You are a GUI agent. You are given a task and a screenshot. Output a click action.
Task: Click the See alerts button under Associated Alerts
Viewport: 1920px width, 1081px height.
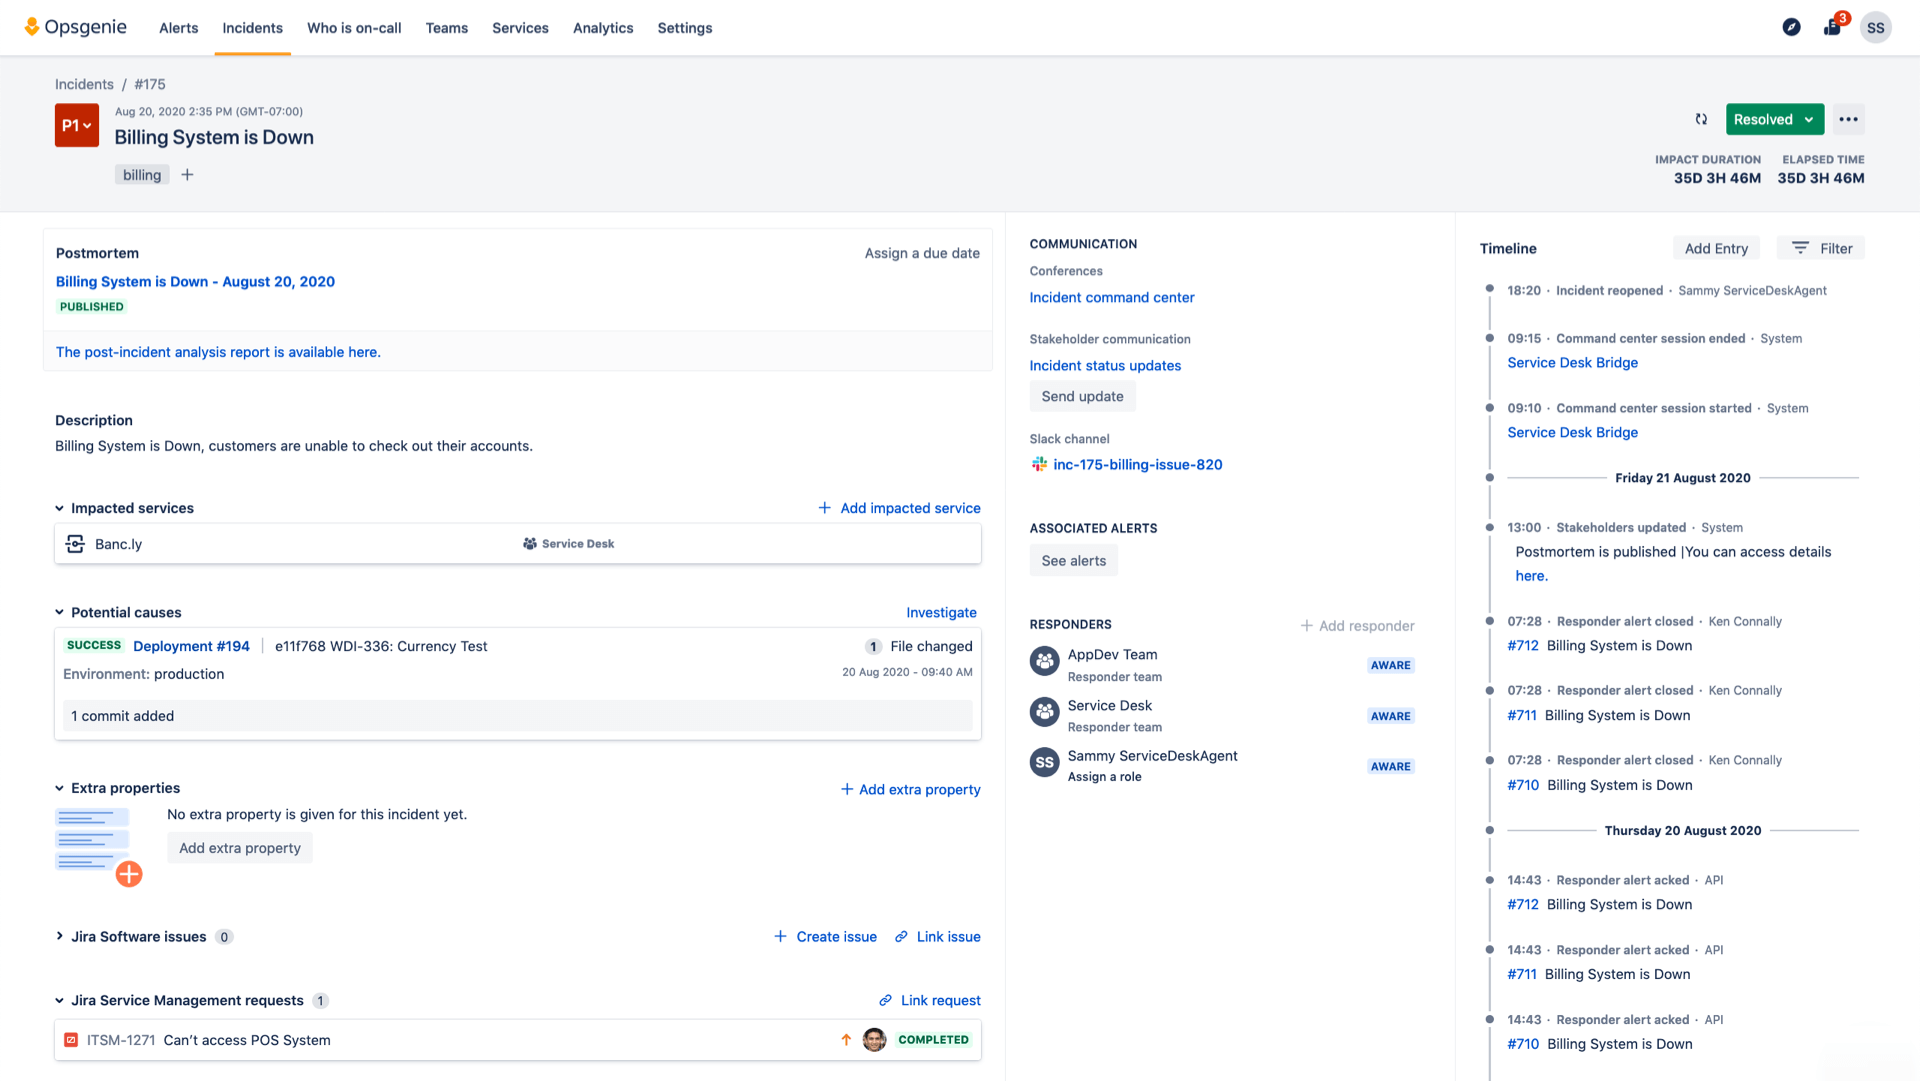(1072, 559)
